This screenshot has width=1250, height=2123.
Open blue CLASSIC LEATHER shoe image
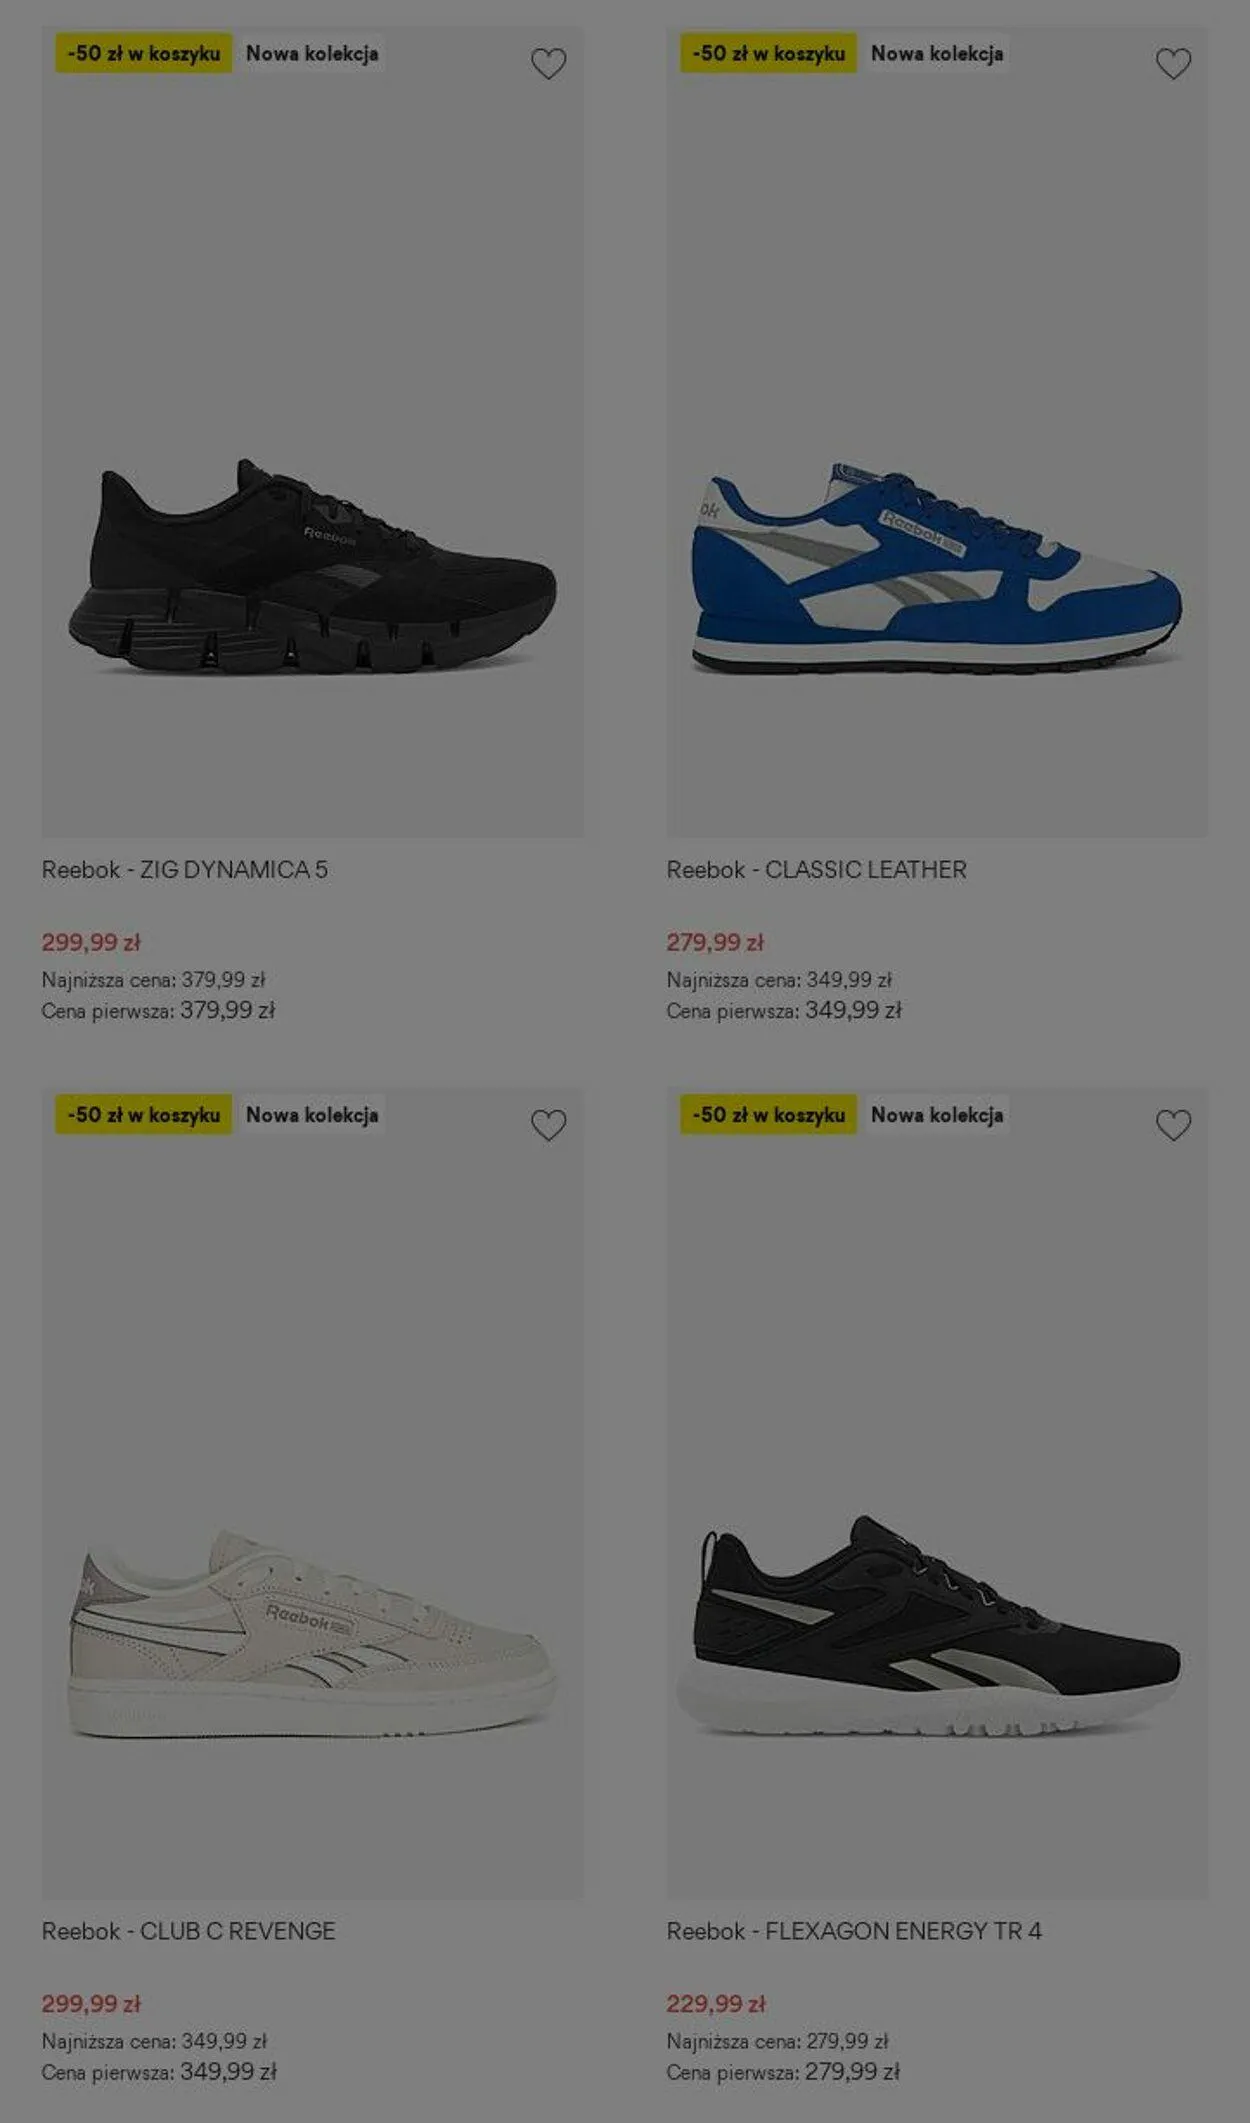coord(937,566)
